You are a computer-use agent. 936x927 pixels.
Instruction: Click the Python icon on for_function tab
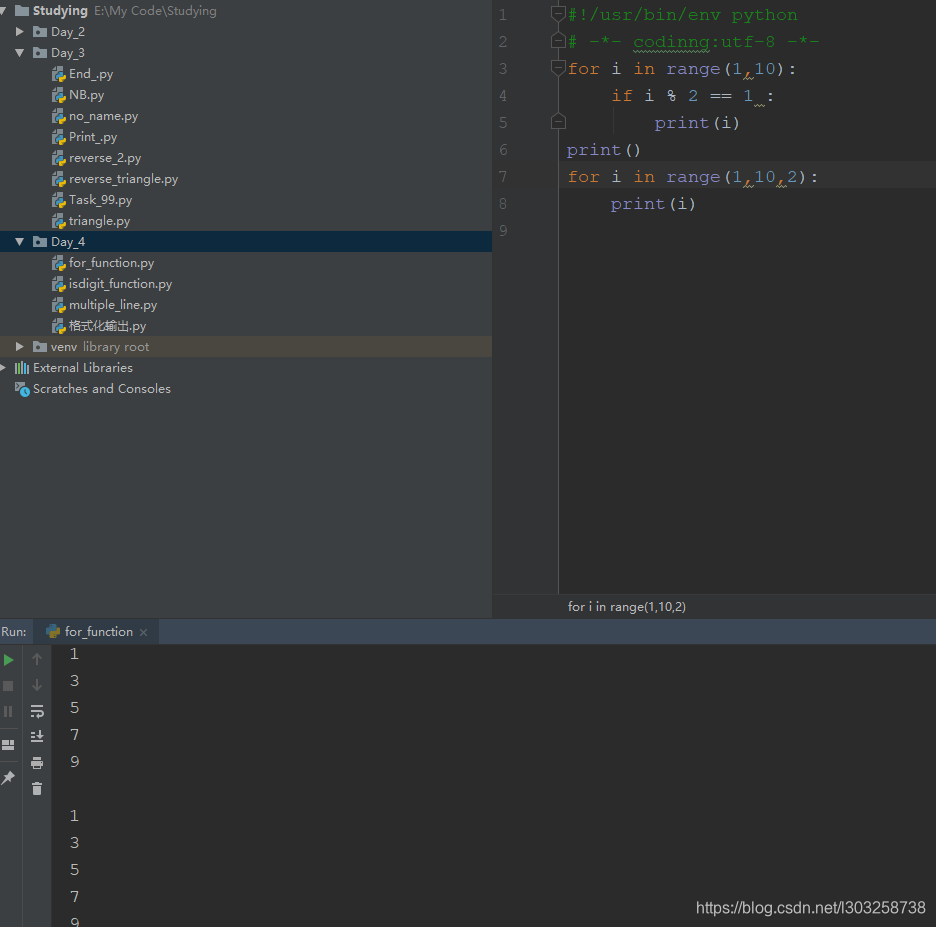click(53, 632)
